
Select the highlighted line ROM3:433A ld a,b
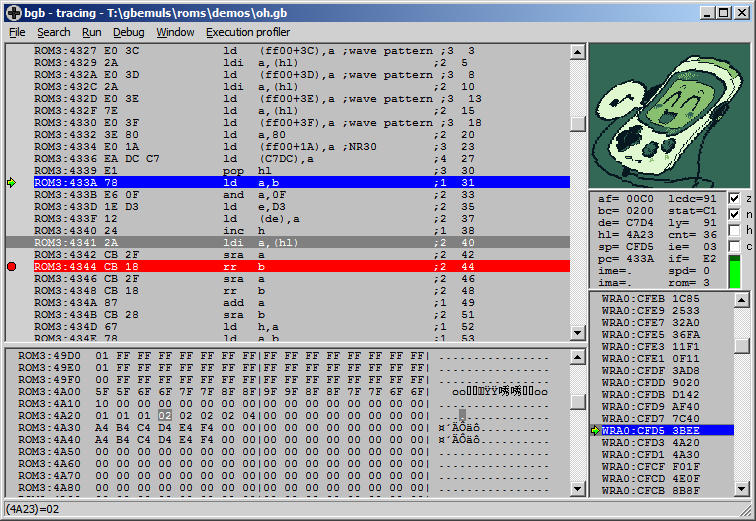point(302,183)
